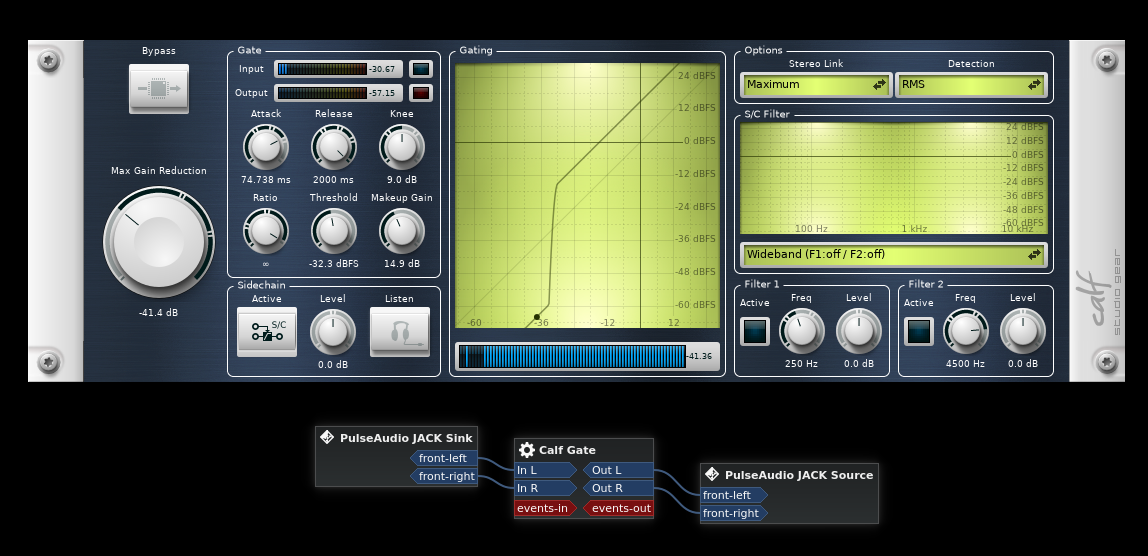
Task: Click the 2000 ms release value
Action: coord(333,179)
